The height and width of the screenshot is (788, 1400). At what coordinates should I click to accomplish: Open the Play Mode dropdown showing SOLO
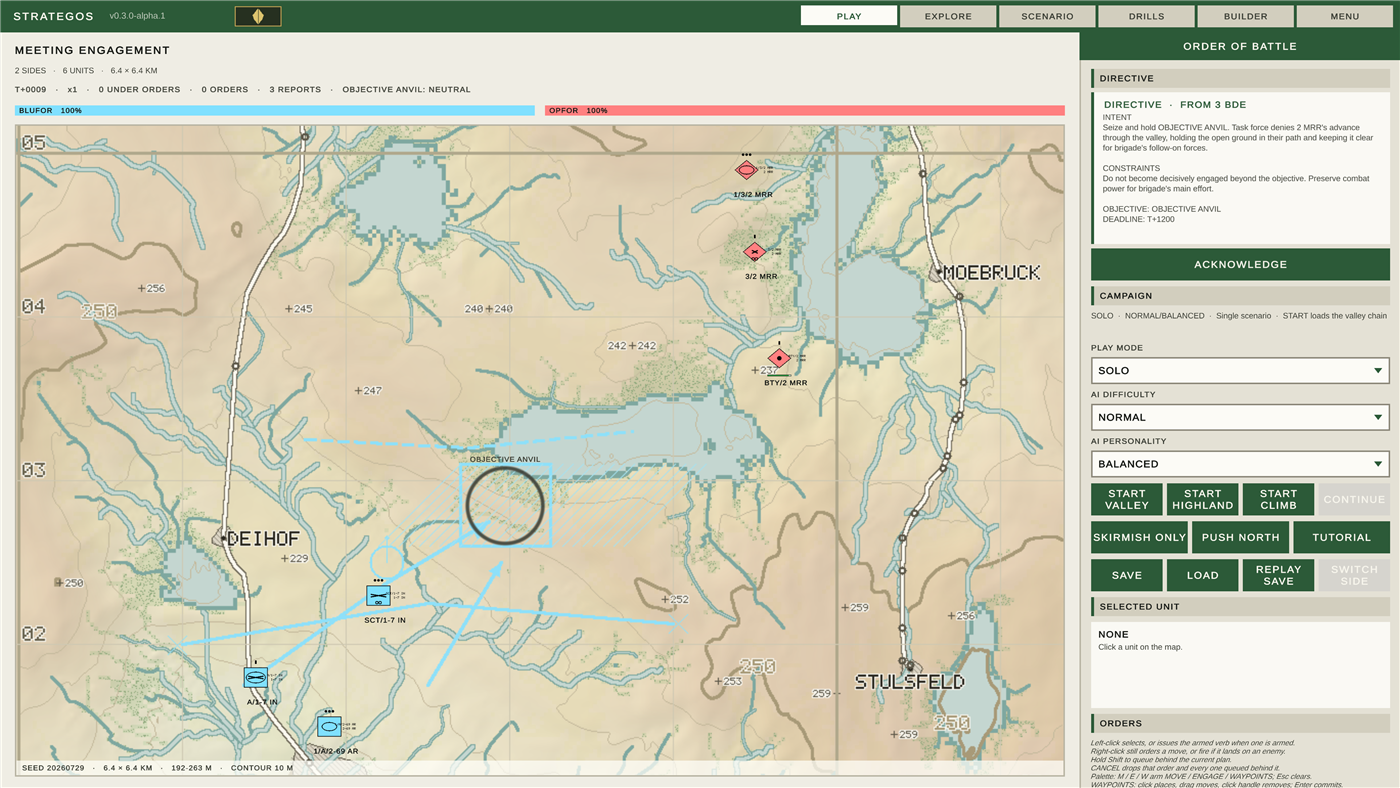1240,370
